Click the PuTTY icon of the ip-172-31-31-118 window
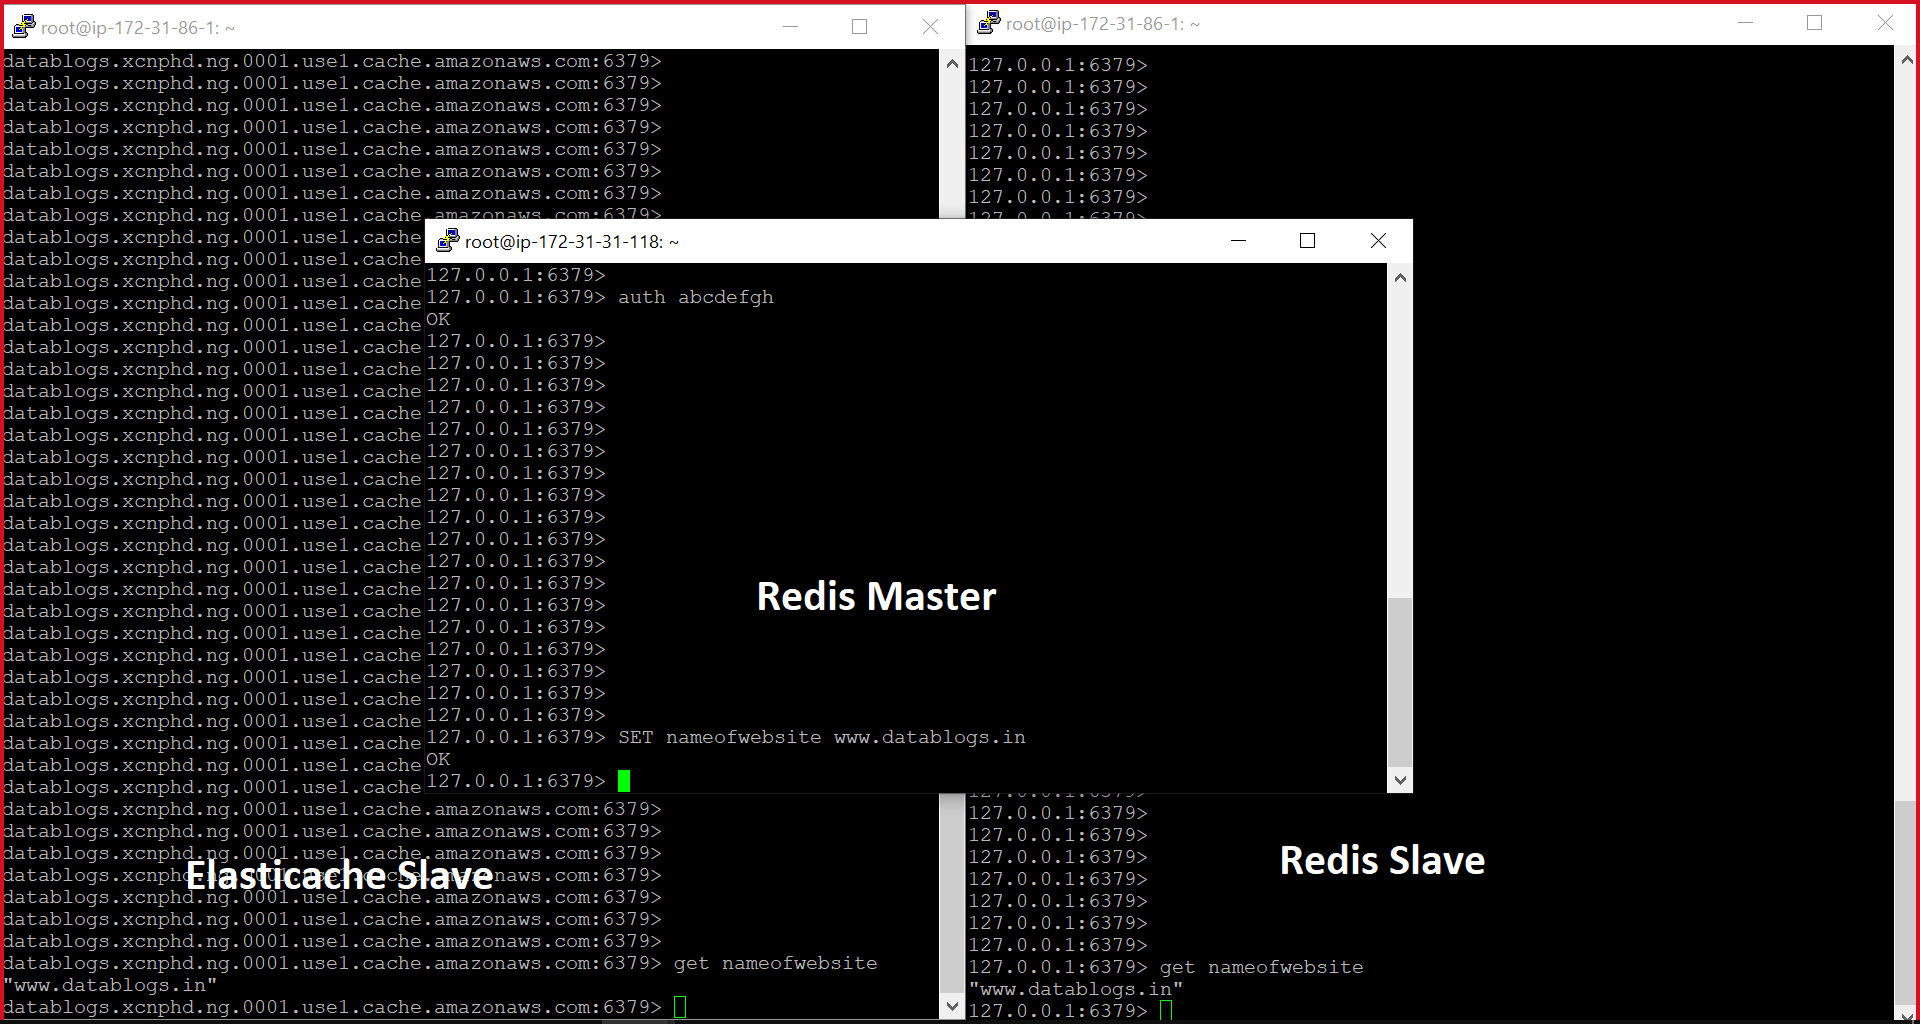 coord(448,241)
